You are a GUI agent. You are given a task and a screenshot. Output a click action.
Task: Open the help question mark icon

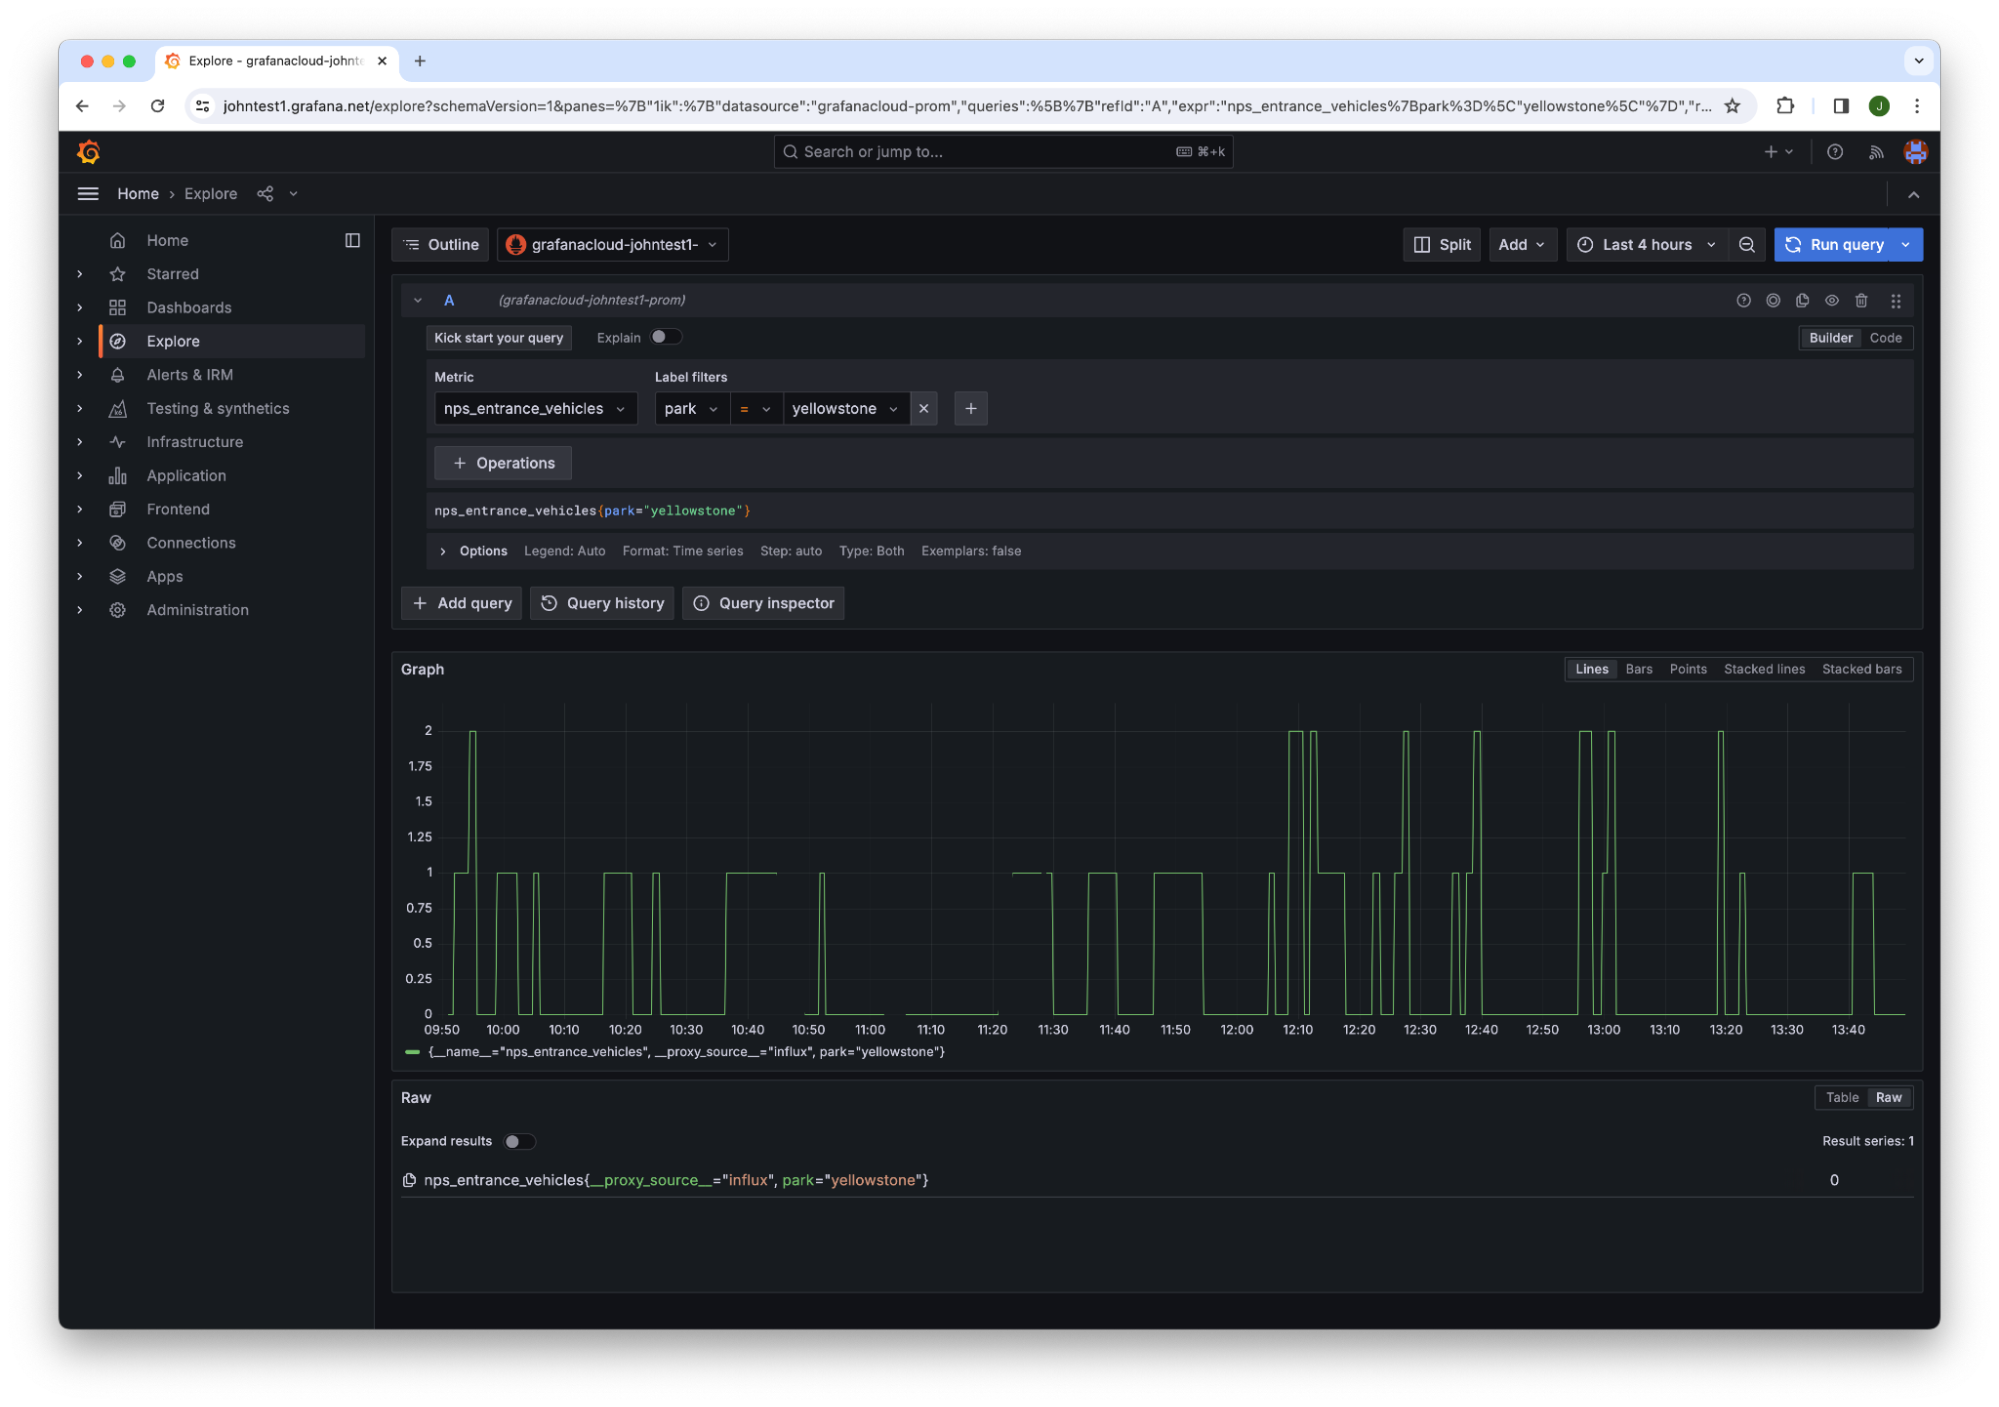1835,152
